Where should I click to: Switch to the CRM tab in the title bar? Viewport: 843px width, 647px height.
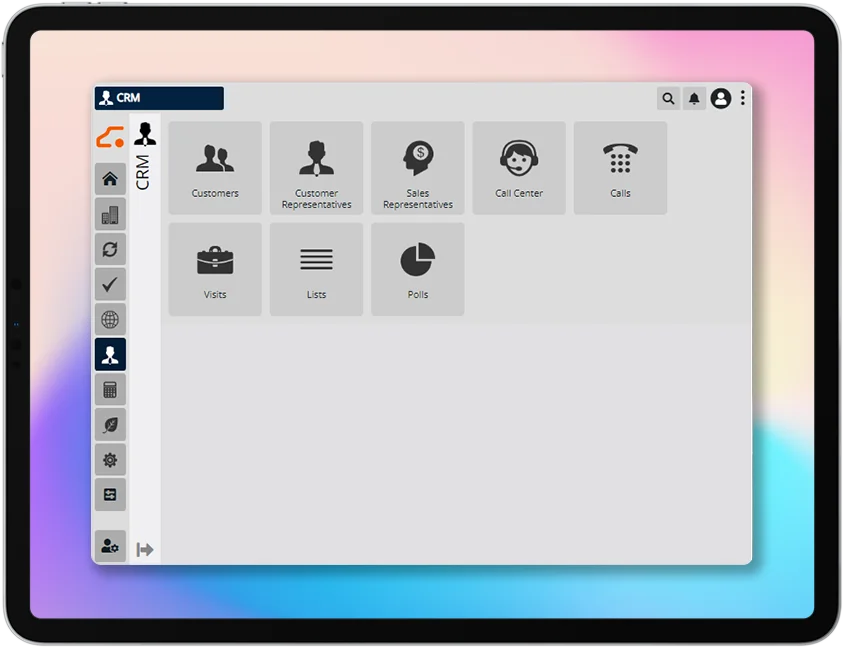point(157,98)
